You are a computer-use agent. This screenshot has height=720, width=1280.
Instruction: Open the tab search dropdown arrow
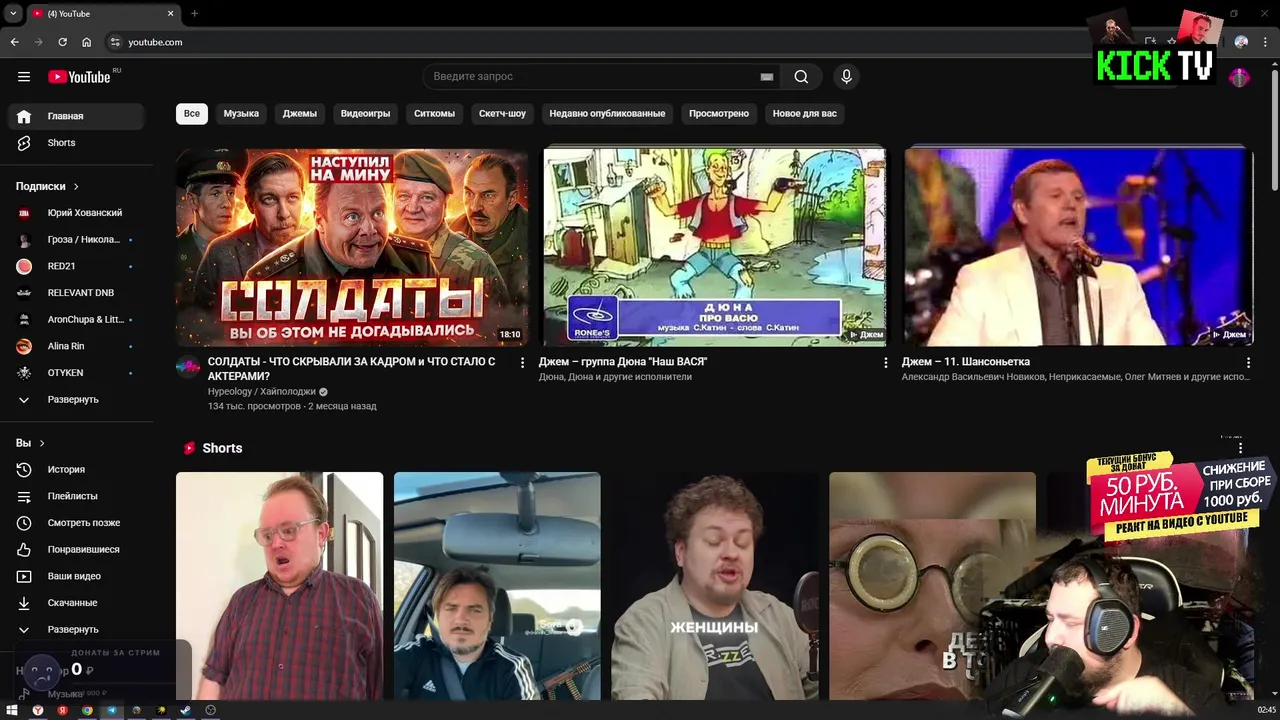click(12, 13)
